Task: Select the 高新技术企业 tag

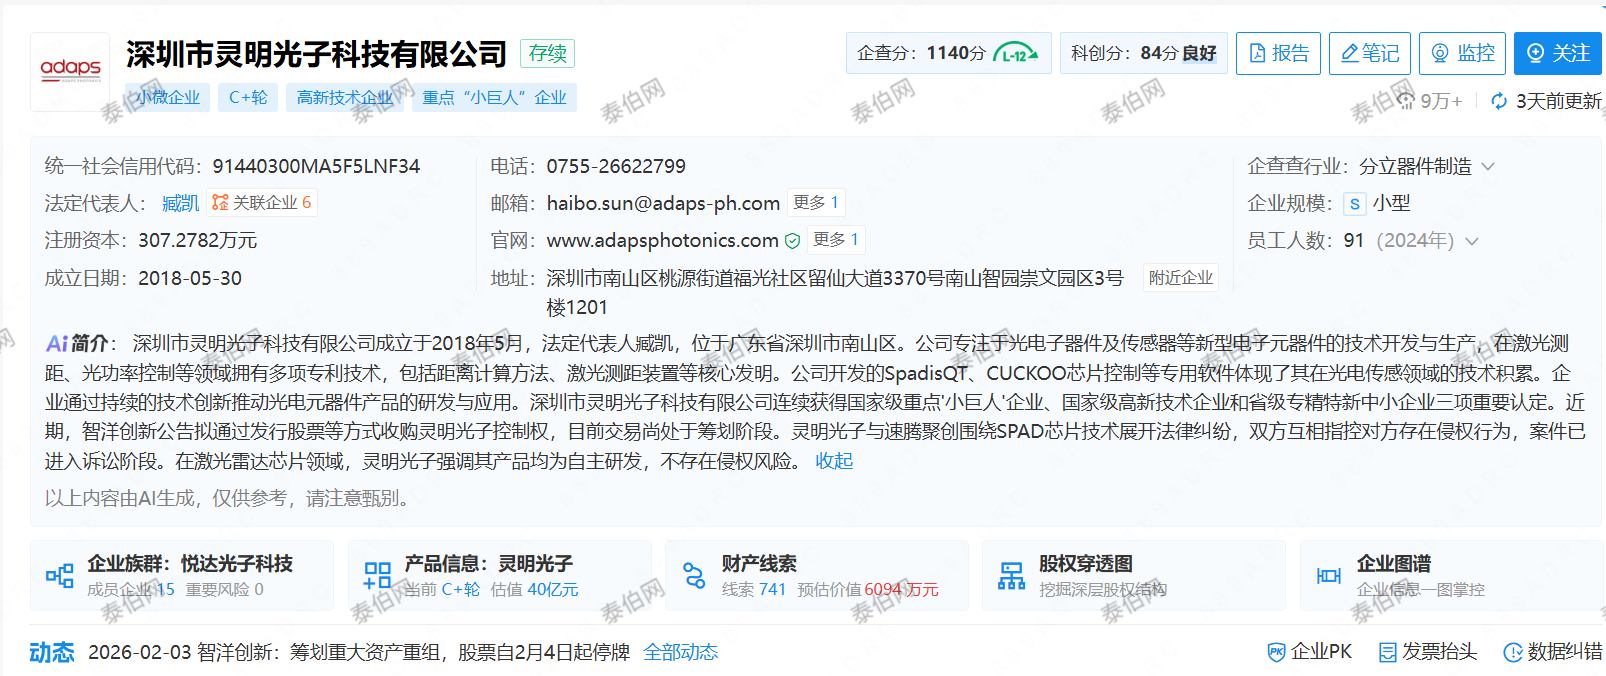Action: (344, 97)
